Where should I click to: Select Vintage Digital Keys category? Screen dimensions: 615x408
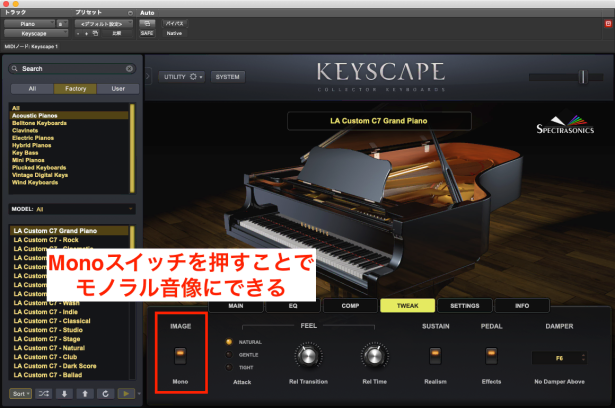point(69,175)
